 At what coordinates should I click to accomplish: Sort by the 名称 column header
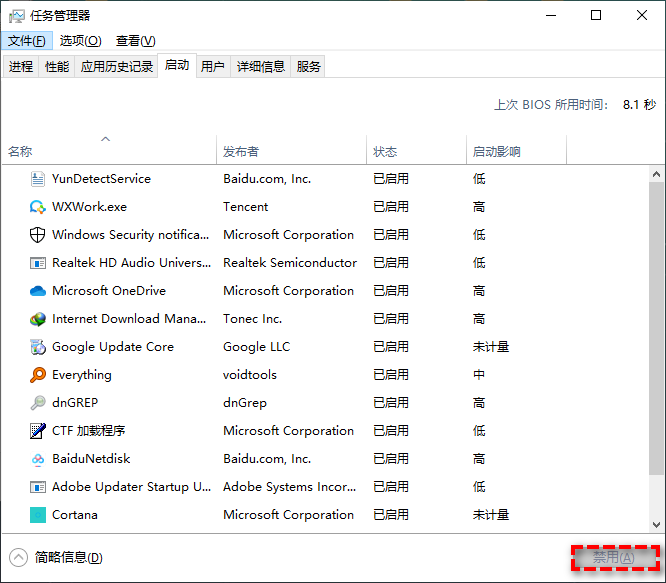(x=109, y=150)
